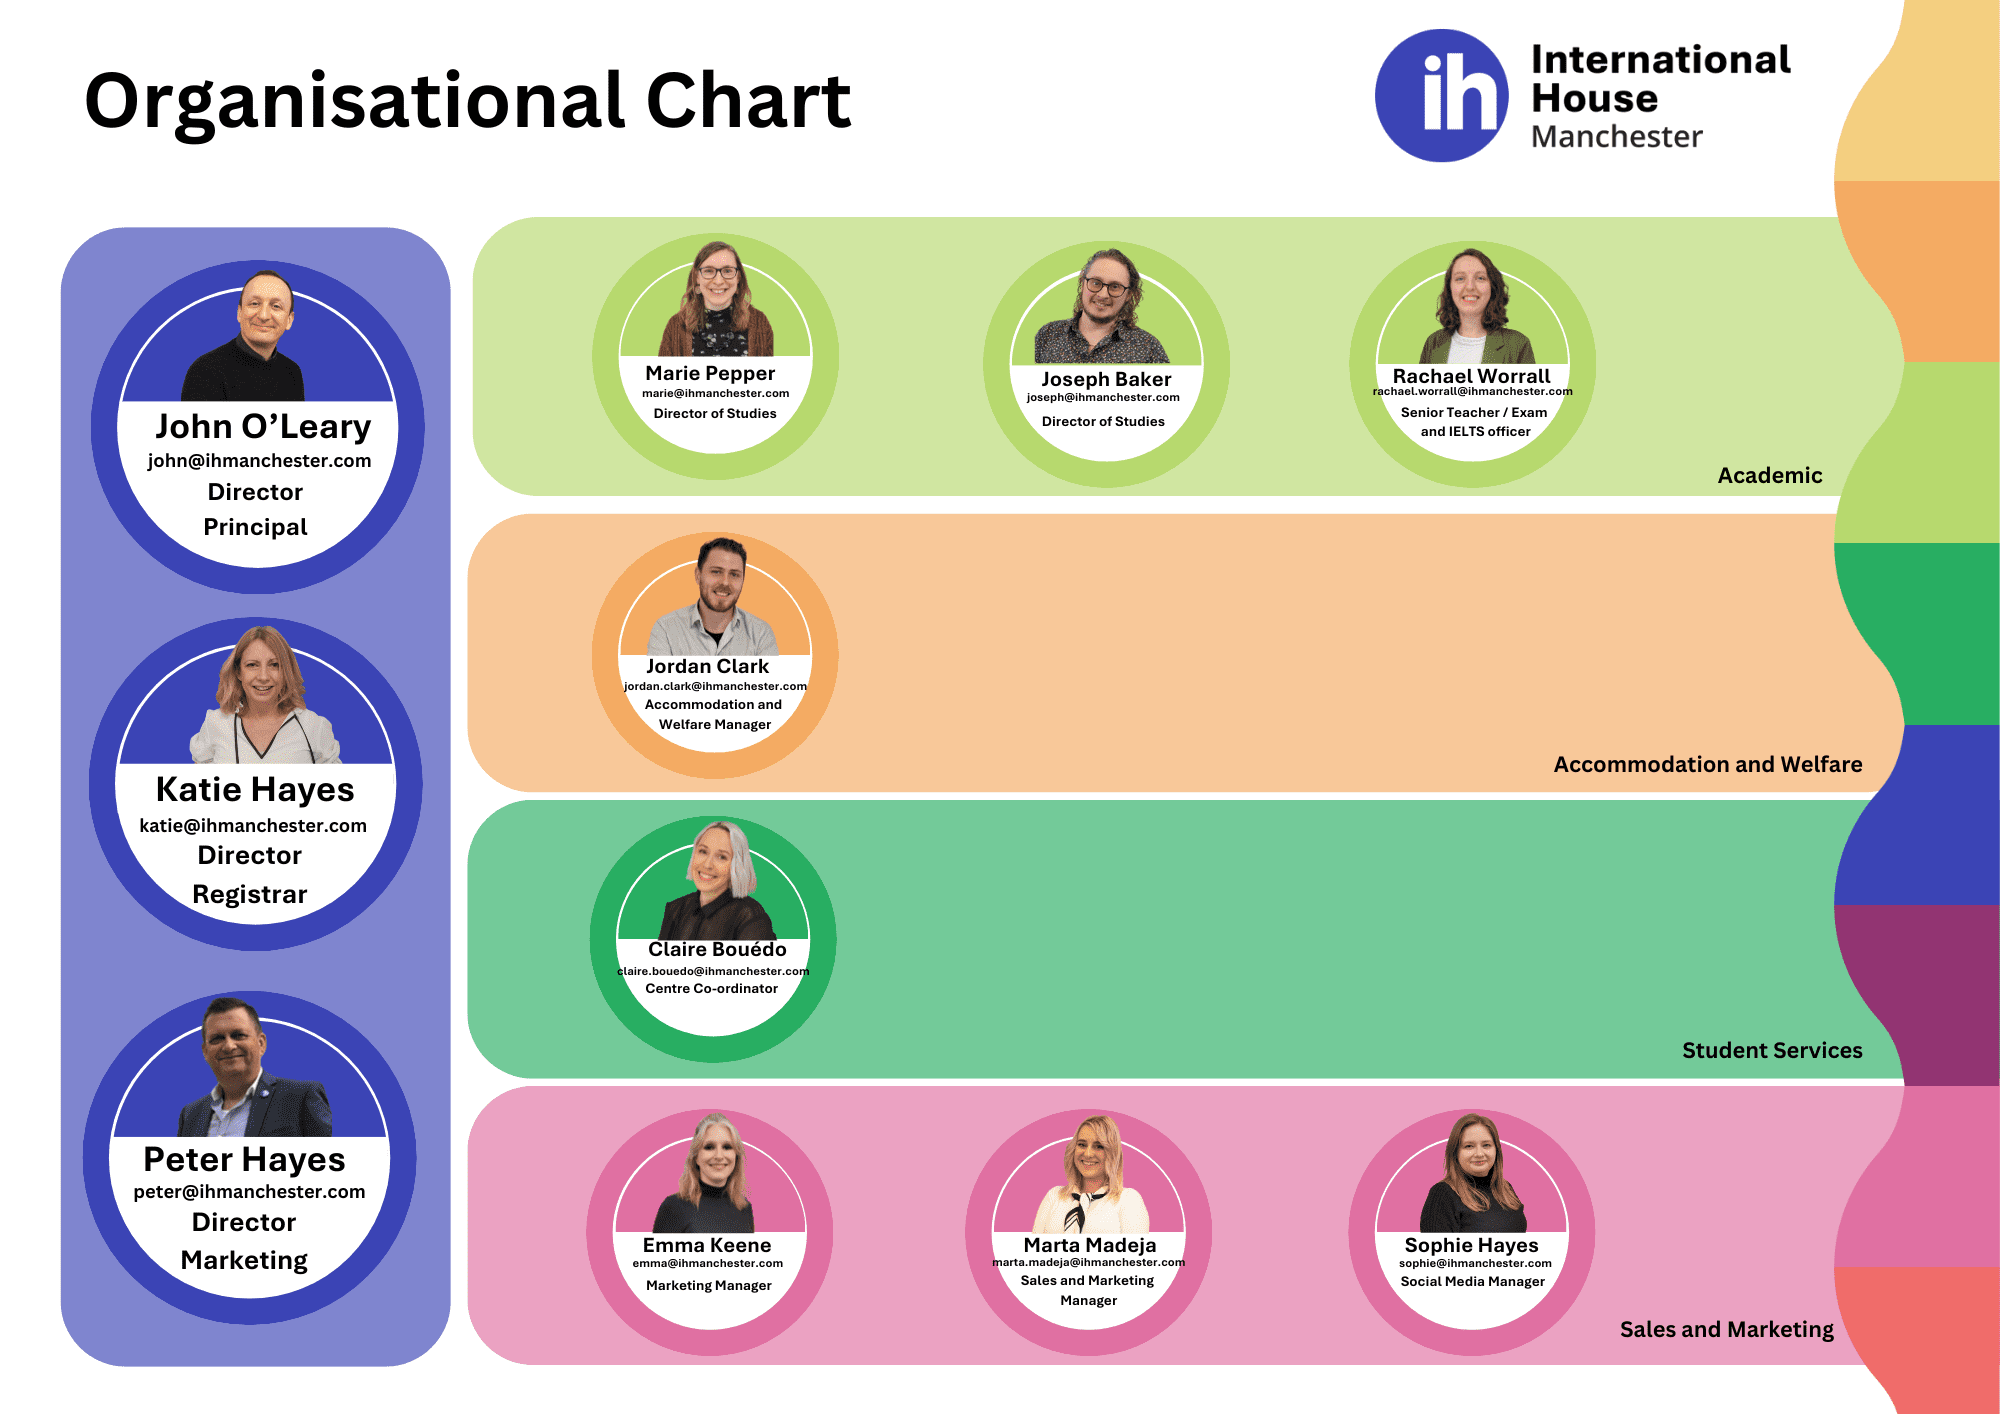Viewport: 2000px width, 1414px height.
Task: Click the Organisational Chart title
Action: tap(467, 102)
